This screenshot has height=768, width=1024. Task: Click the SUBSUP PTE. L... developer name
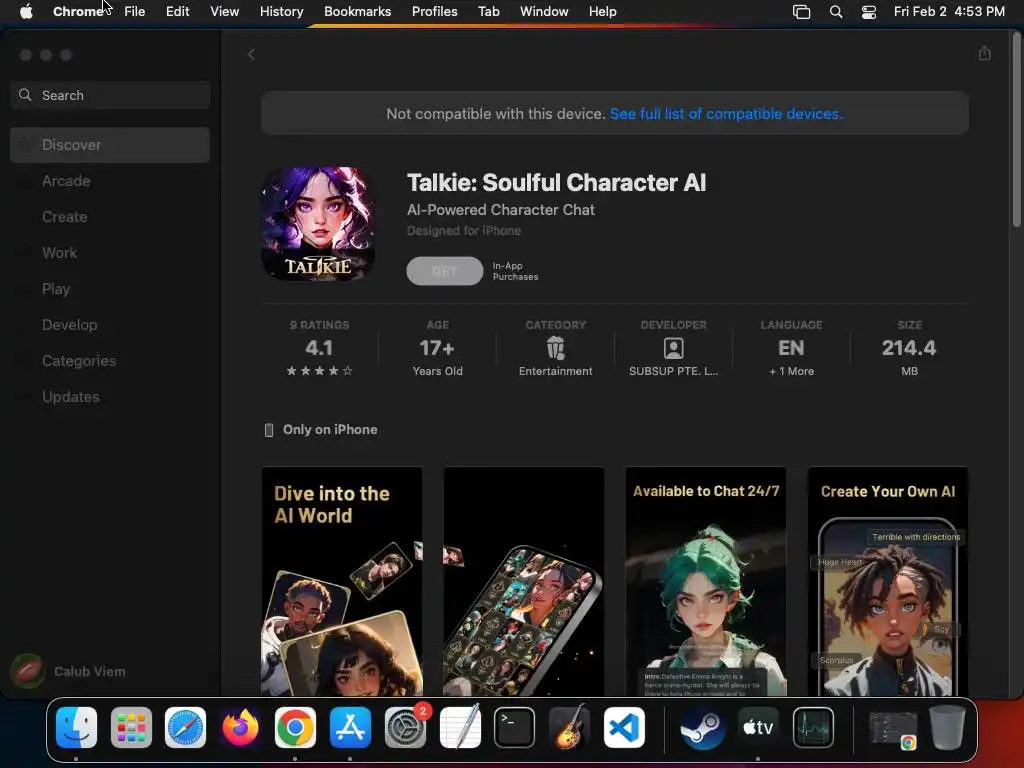(x=673, y=371)
